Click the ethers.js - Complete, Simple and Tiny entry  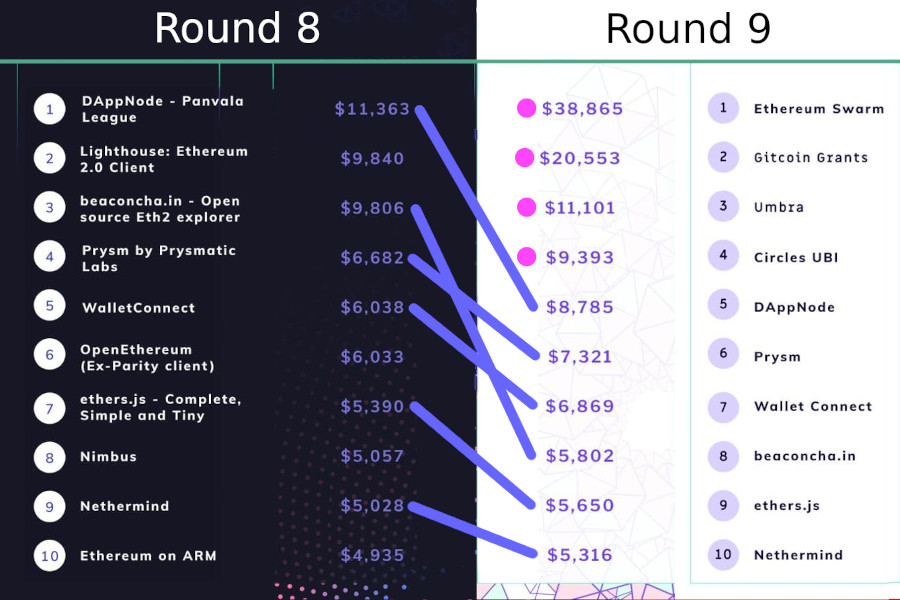click(x=161, y=407)
